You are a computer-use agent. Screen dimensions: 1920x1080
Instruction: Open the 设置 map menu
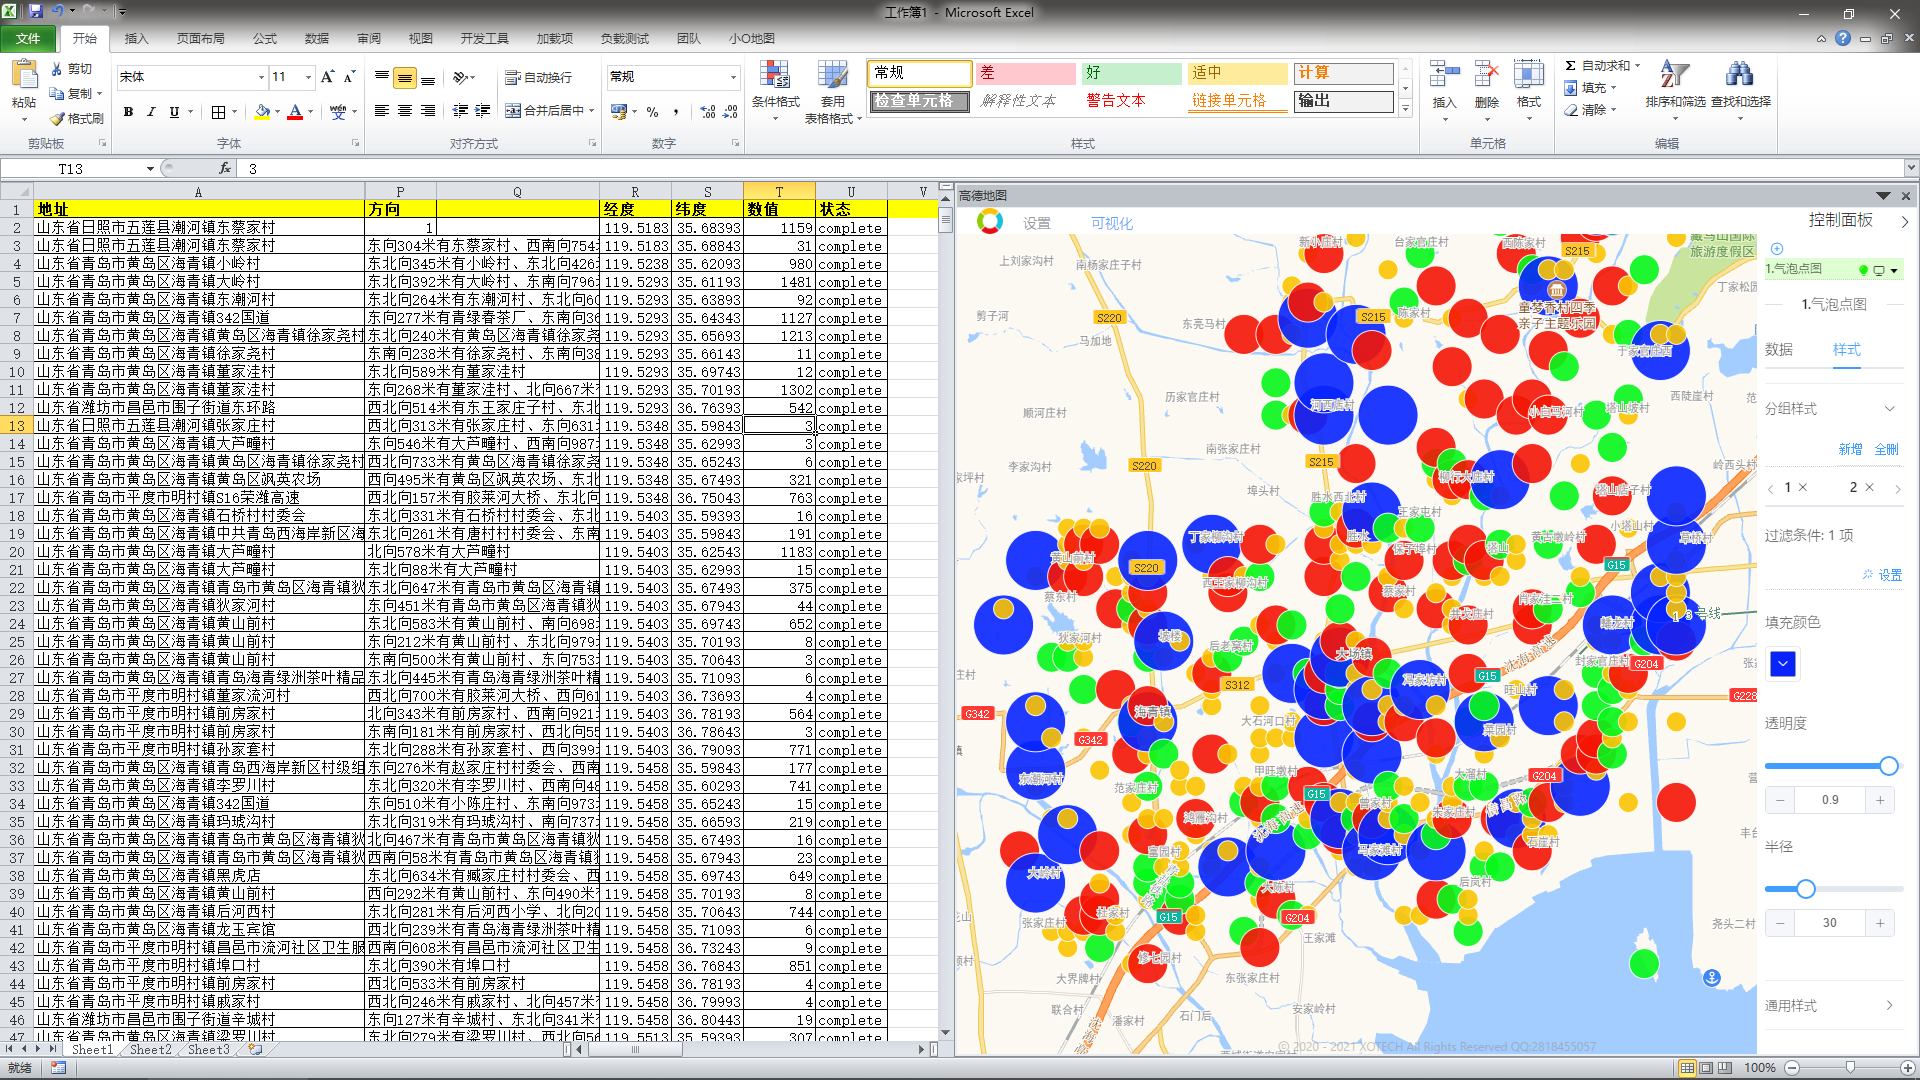(x=1037, y=223)
